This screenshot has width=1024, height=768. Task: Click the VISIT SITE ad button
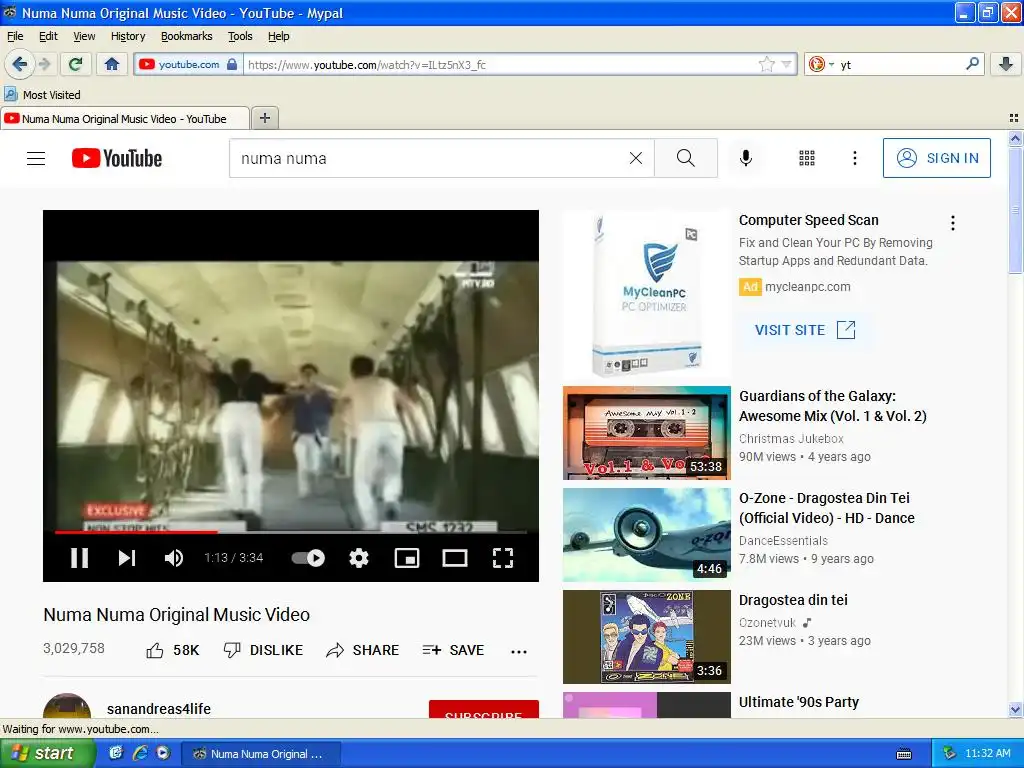[x=805, y=330]
